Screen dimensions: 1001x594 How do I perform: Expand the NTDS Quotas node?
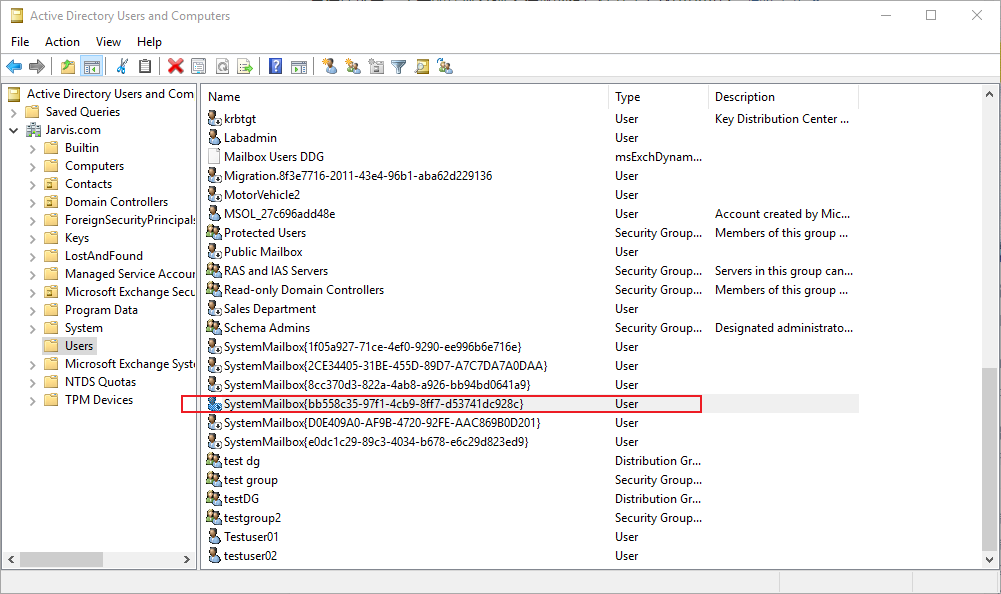(33, 383)
